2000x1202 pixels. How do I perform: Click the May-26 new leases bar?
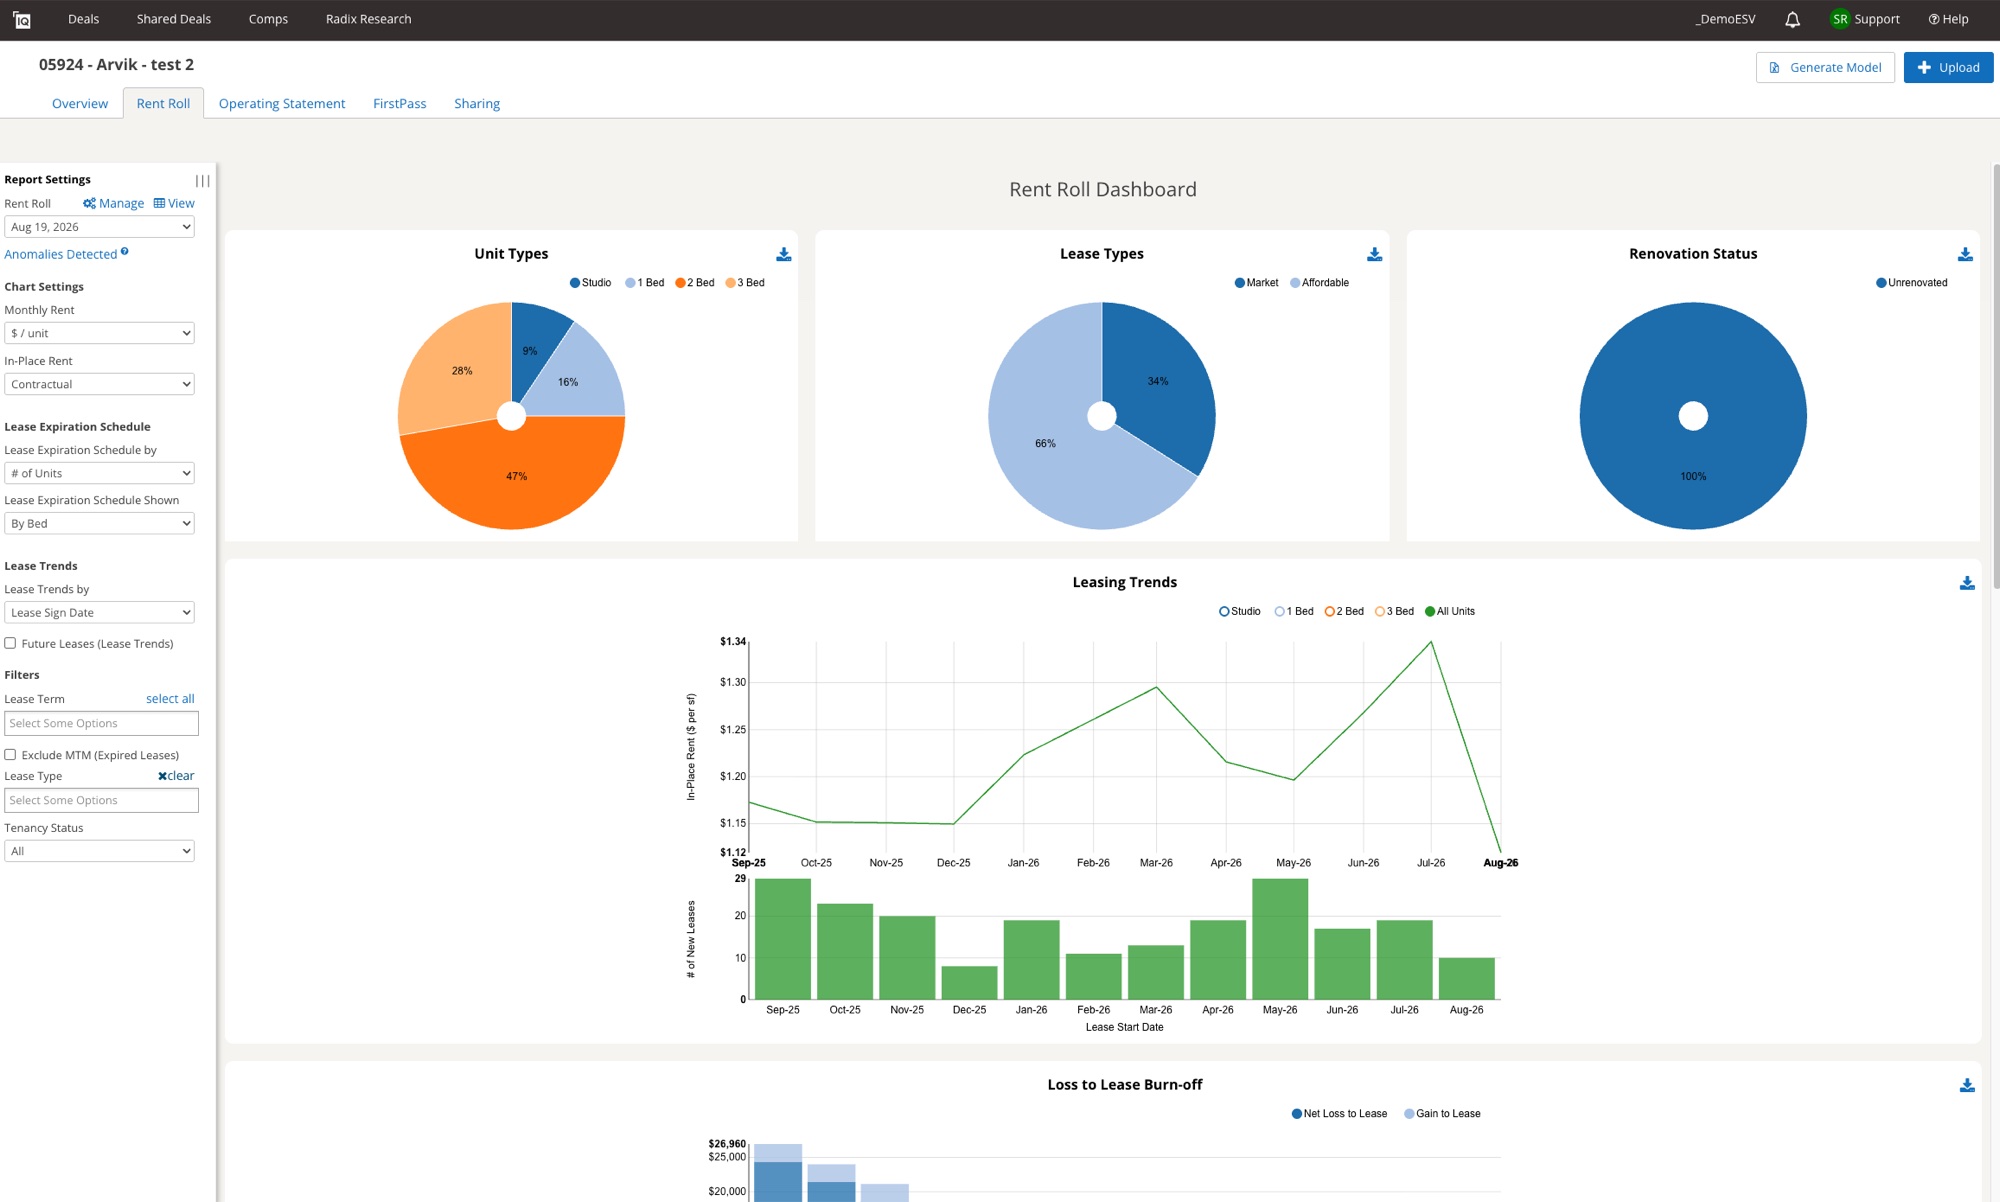[x=1280, y=939]
